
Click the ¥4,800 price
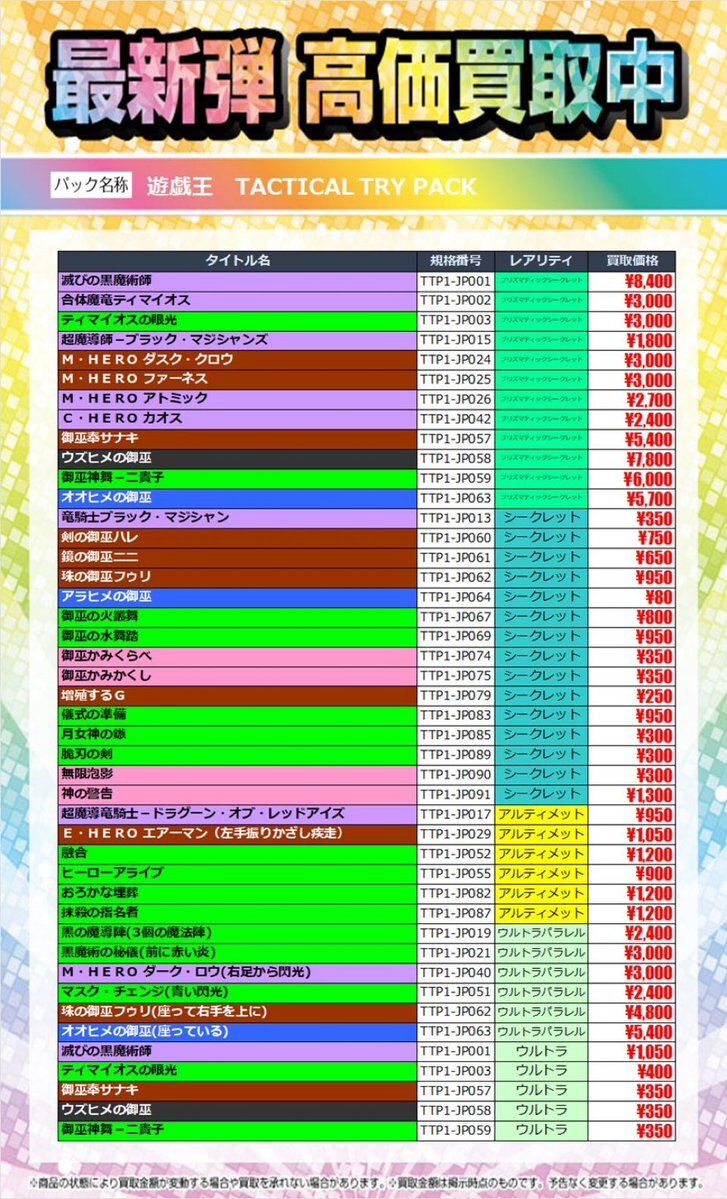click(648, 1012)
